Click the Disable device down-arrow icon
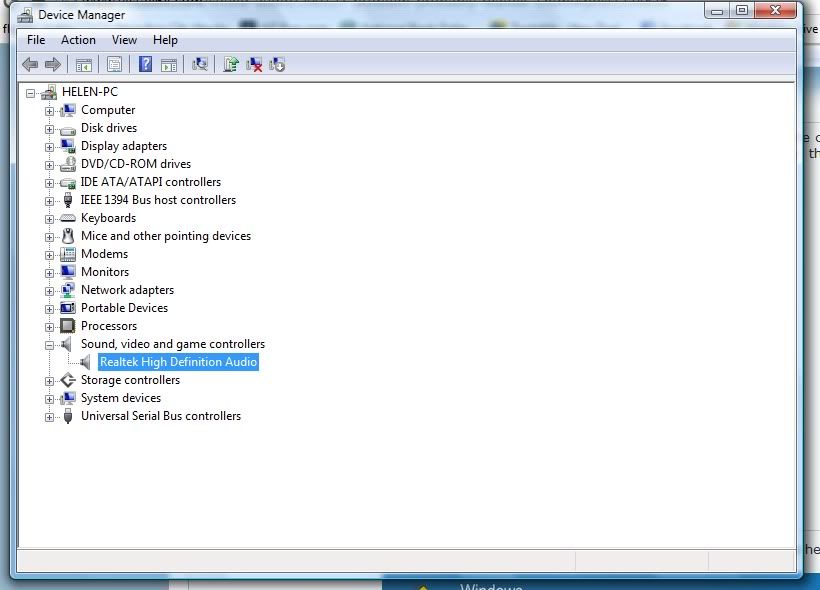820x590 pixels. click(277, 65)
